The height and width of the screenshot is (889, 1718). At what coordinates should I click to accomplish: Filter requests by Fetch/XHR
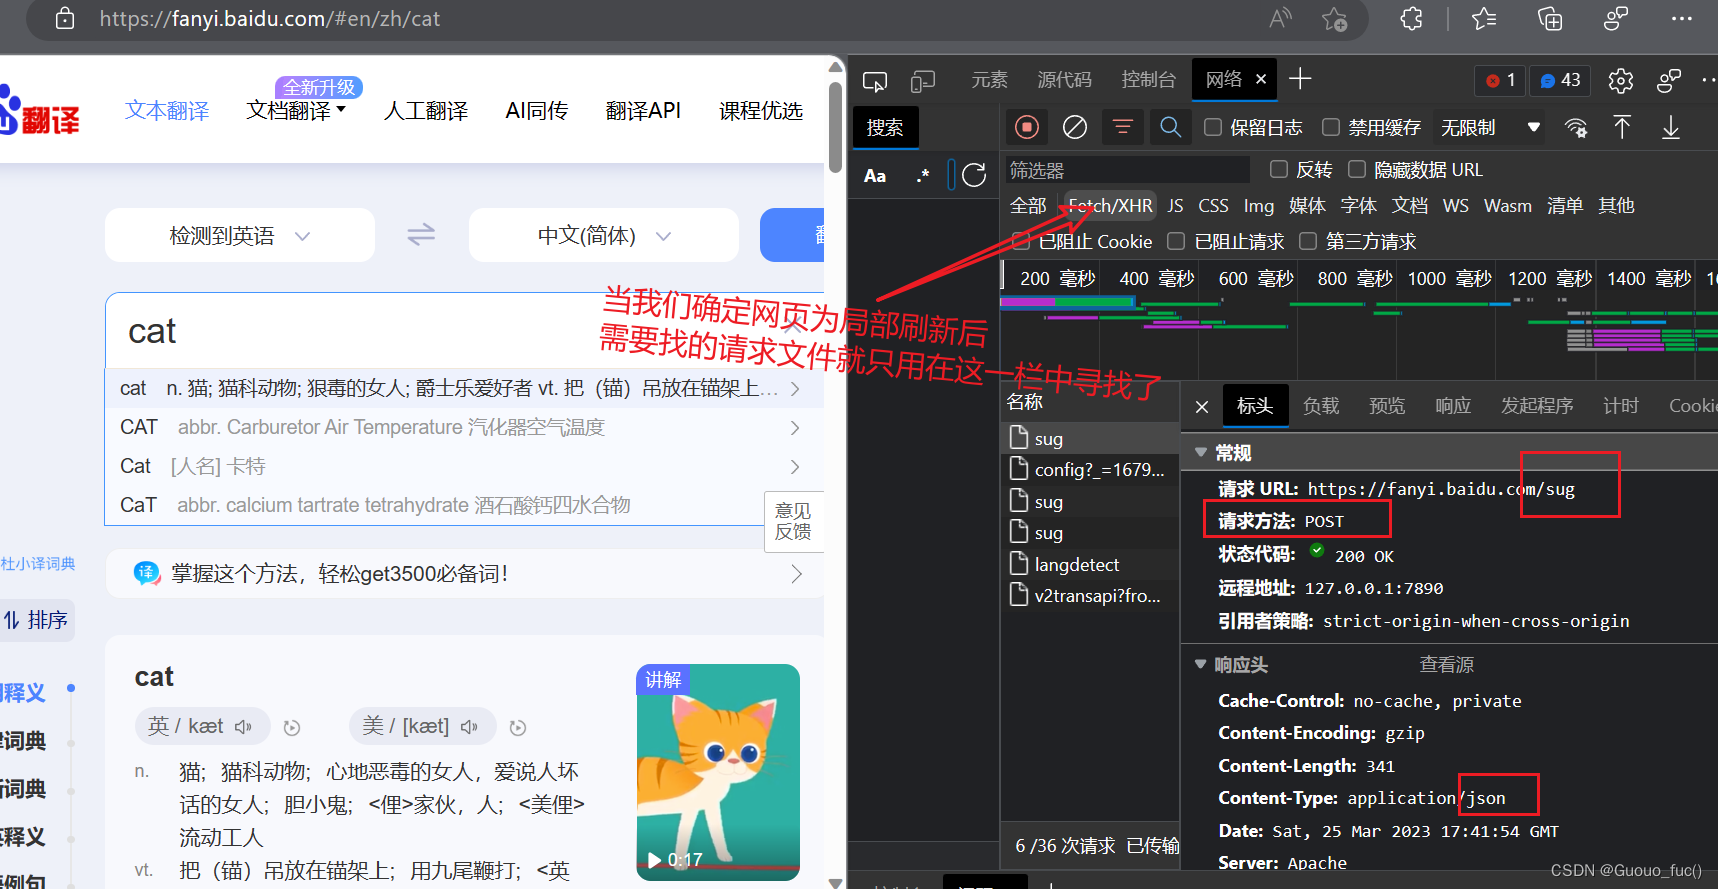pyautogui.click(x=1110, y=206)
